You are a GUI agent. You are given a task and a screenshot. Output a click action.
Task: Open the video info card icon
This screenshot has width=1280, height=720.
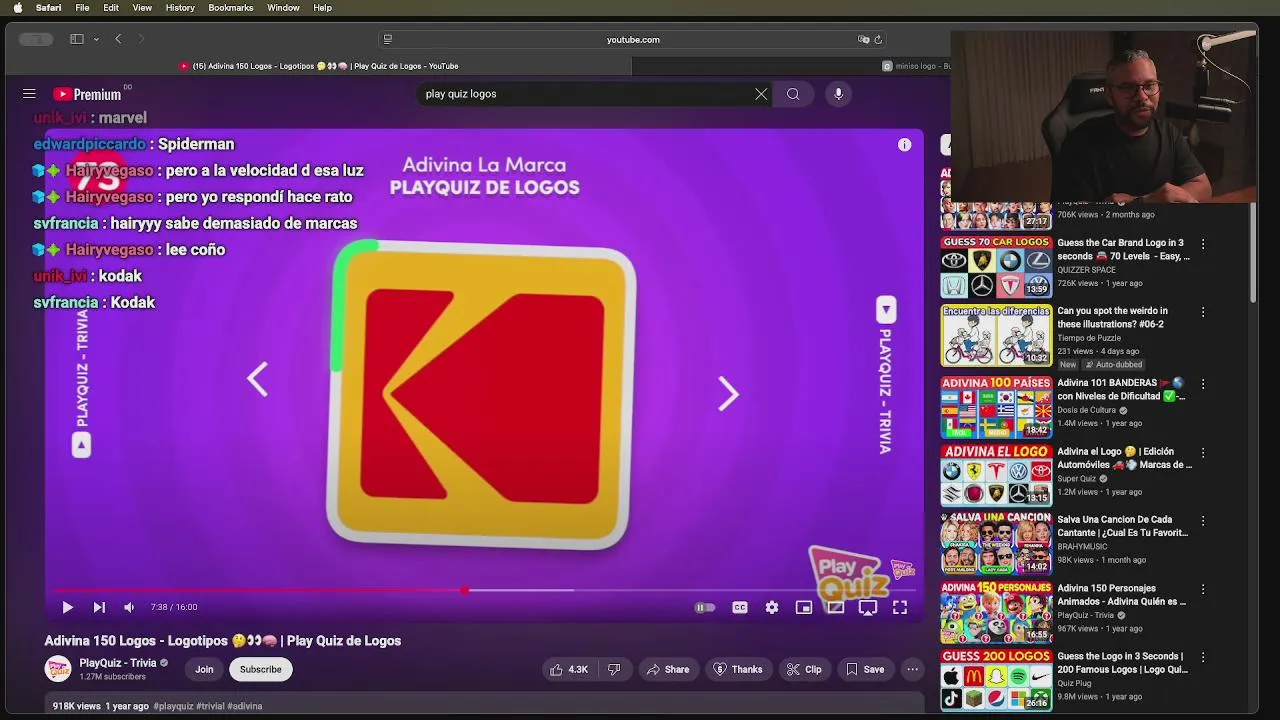pyautogui.click(x=904, y=145)
